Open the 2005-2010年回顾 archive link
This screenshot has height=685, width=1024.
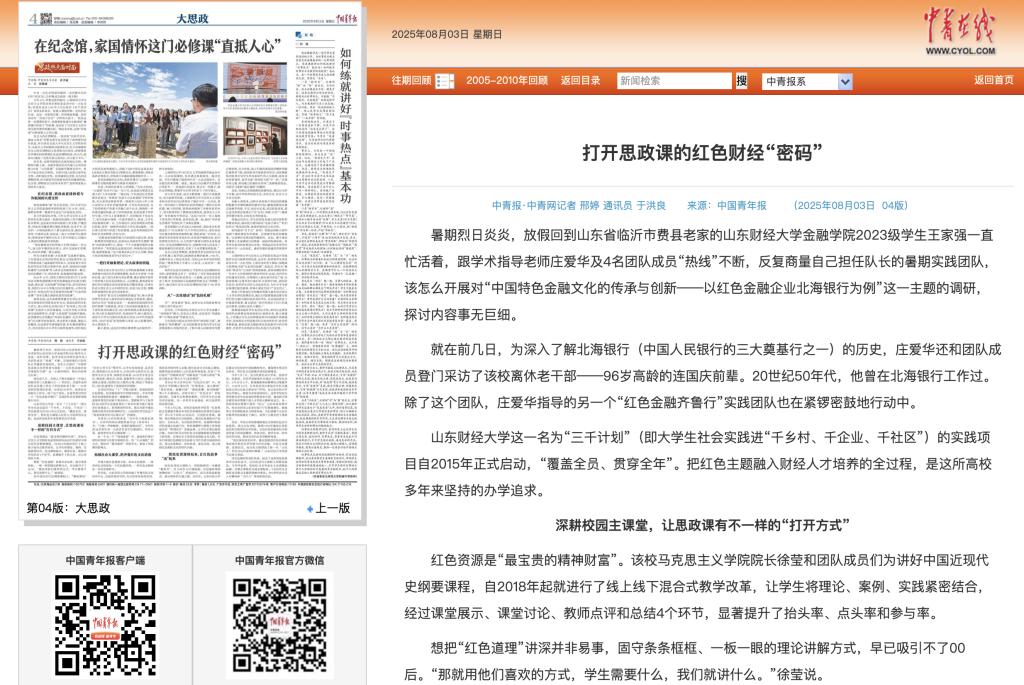click(507, 80)
